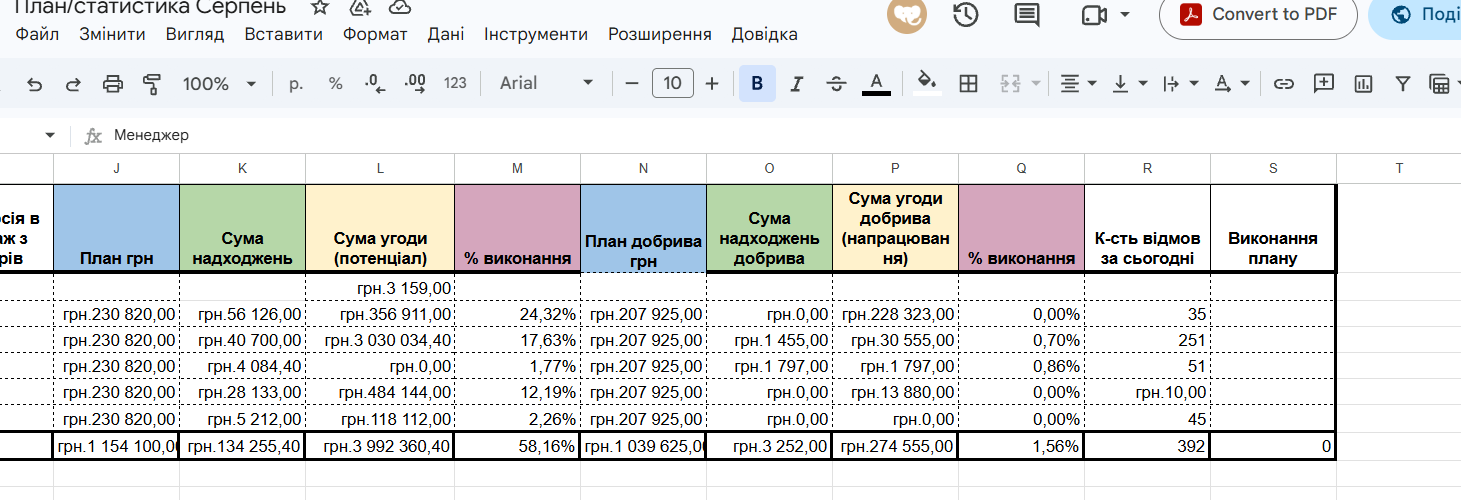The width and height of the screenshot is (1461, 500).
Task: Click the formula bar containing 'Менеджер'
Action: (x=780, y=135)
